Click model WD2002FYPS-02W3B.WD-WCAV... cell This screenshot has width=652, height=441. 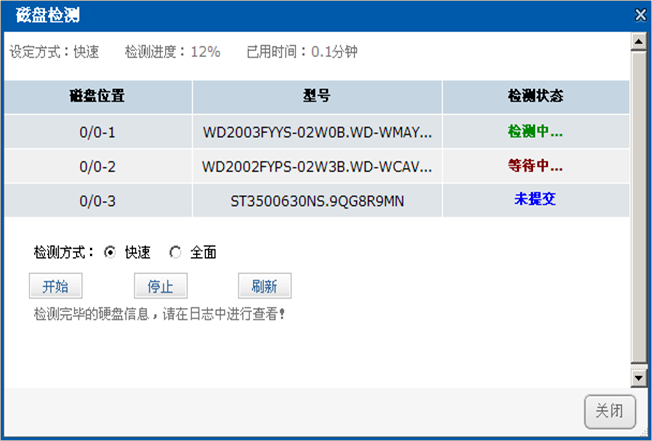[x=317, y=167]
